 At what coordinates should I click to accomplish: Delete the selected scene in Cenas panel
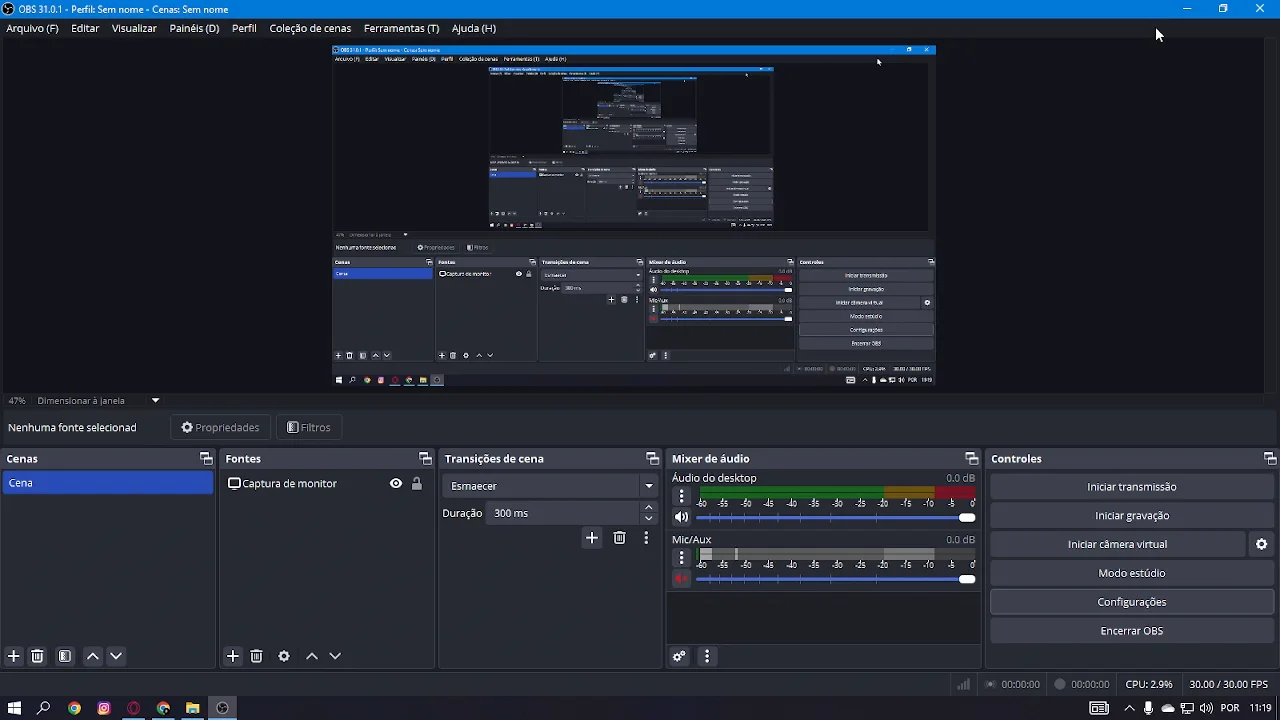(37, 656)
